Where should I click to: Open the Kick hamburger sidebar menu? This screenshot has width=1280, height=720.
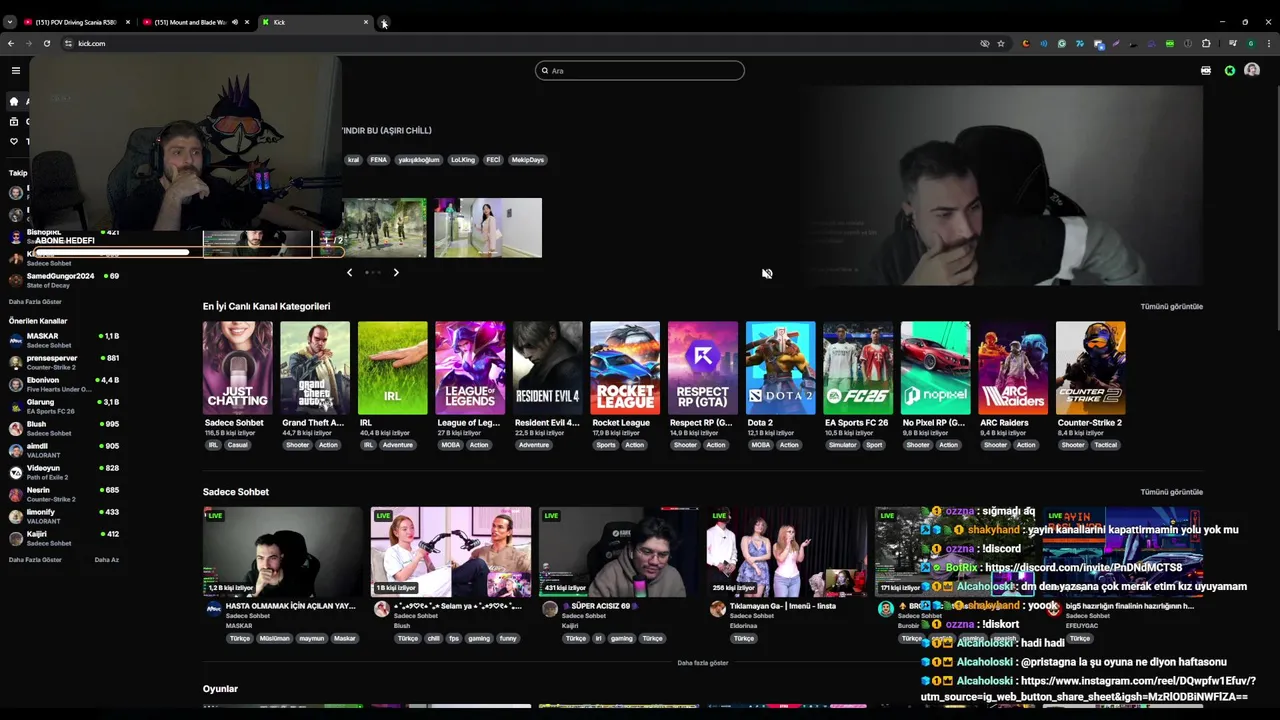click(x=15, y=70)
